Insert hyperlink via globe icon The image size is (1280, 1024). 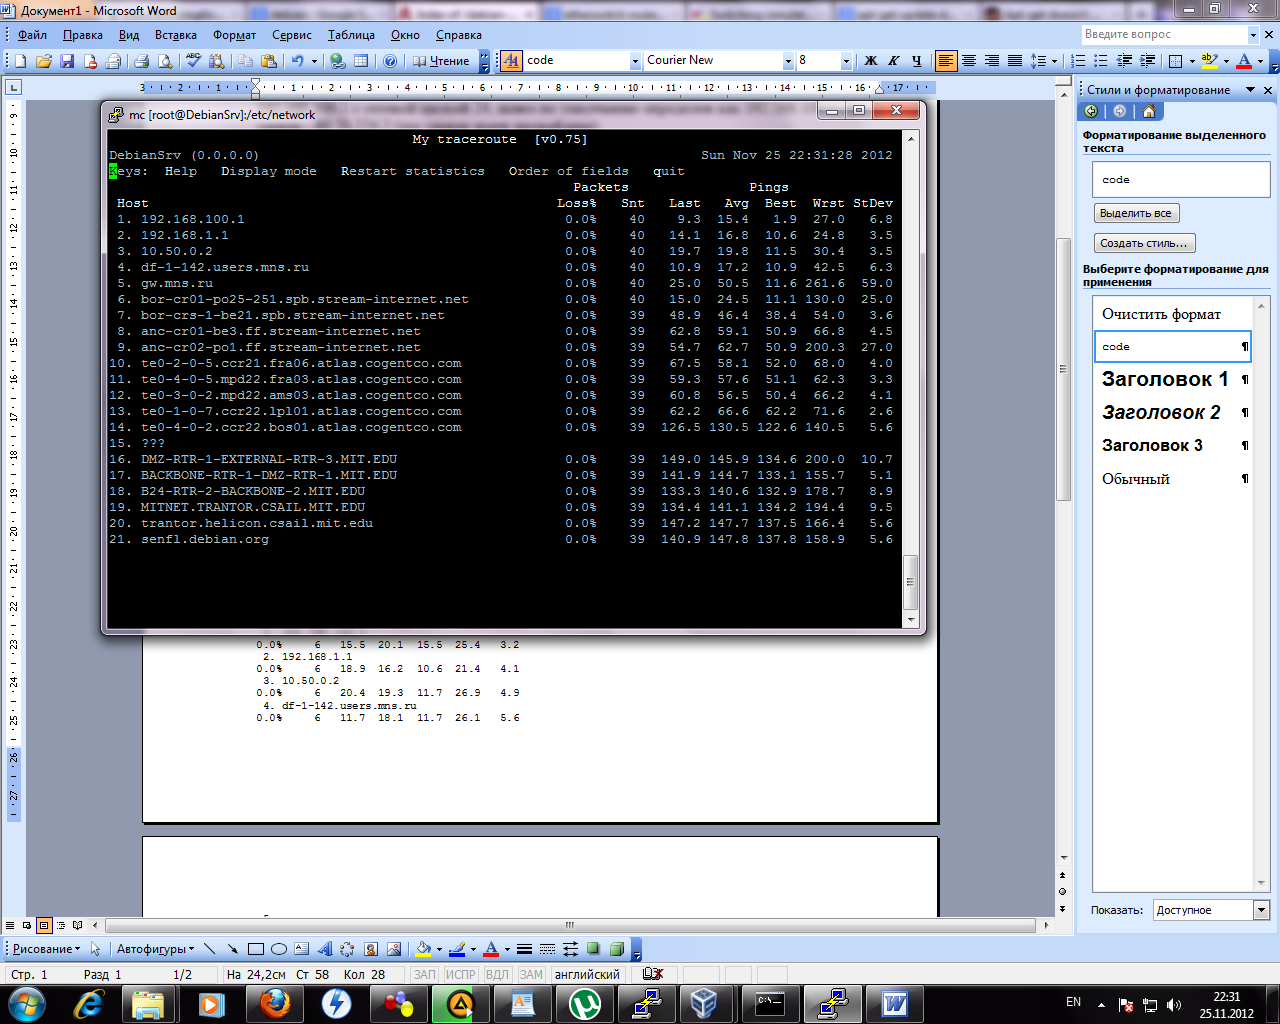point(338,61)
